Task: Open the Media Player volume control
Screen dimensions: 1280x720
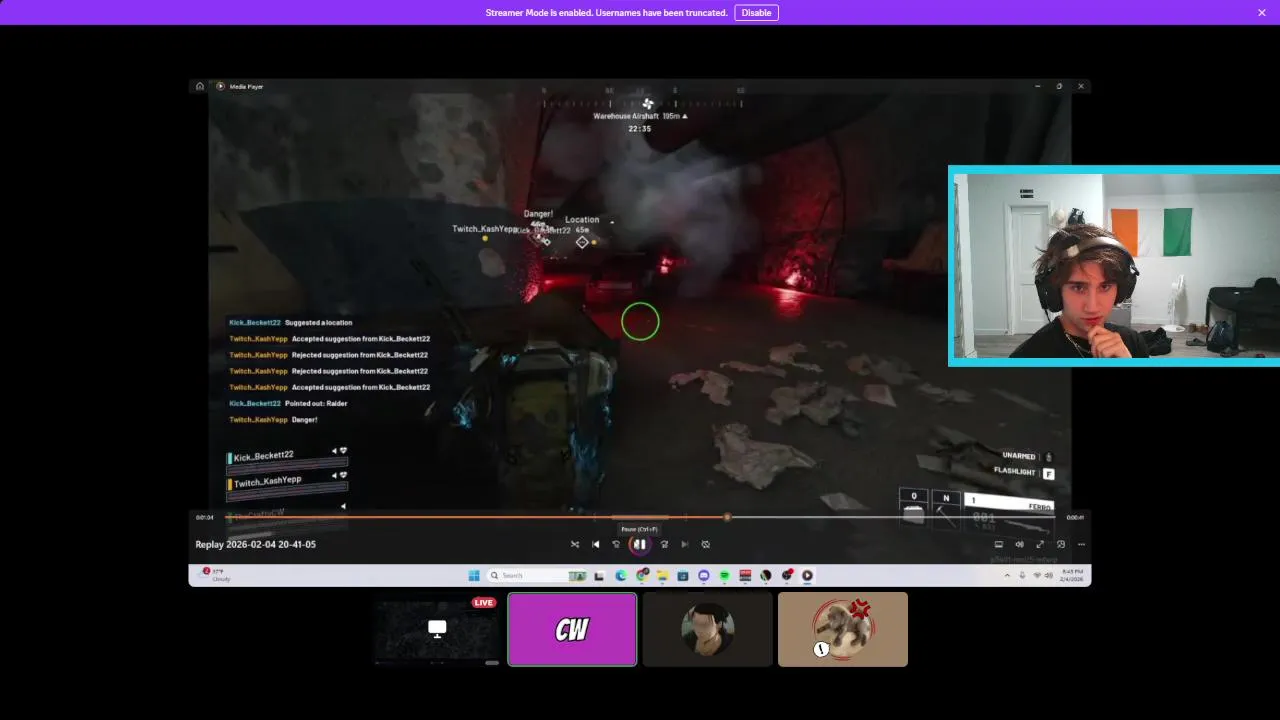Action: click(1020, 544)
